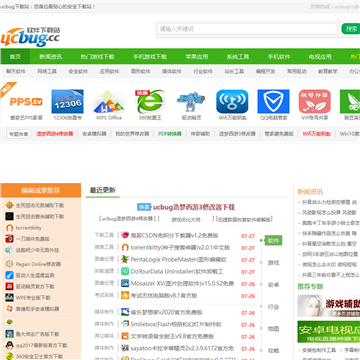Image resolution: width=360 pixels, height=360 pixels.
Task: Open 文字转语音全能王v9.8 list entry
Action: click(x=172, y=336)
